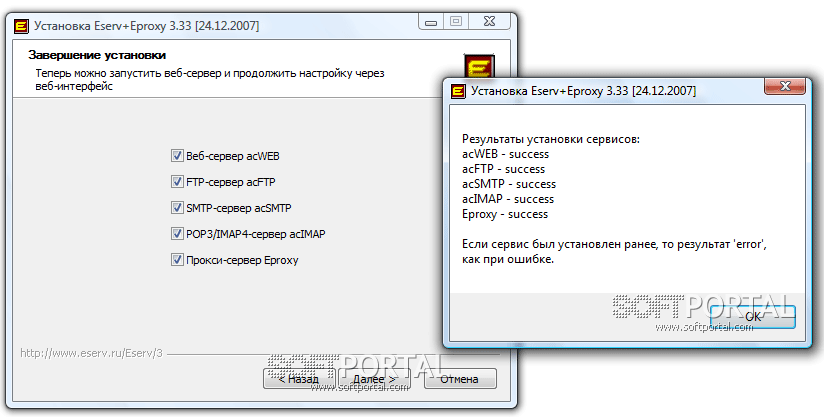Image resolution: width=824 pixels, height=417 pixels.
Task: Uncheck the Прокси-сервер Eproxy checkbox
Action: pos(177,259)
